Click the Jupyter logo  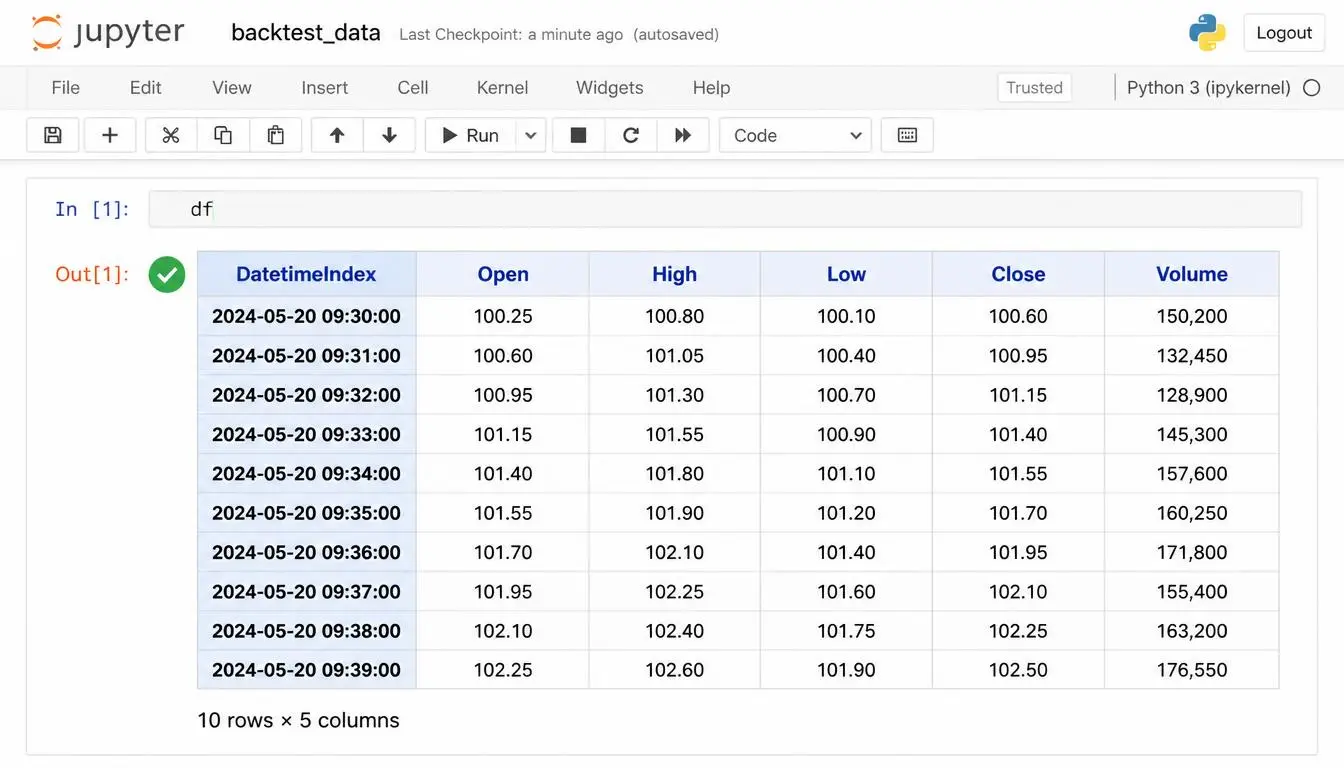pos(108,32)
